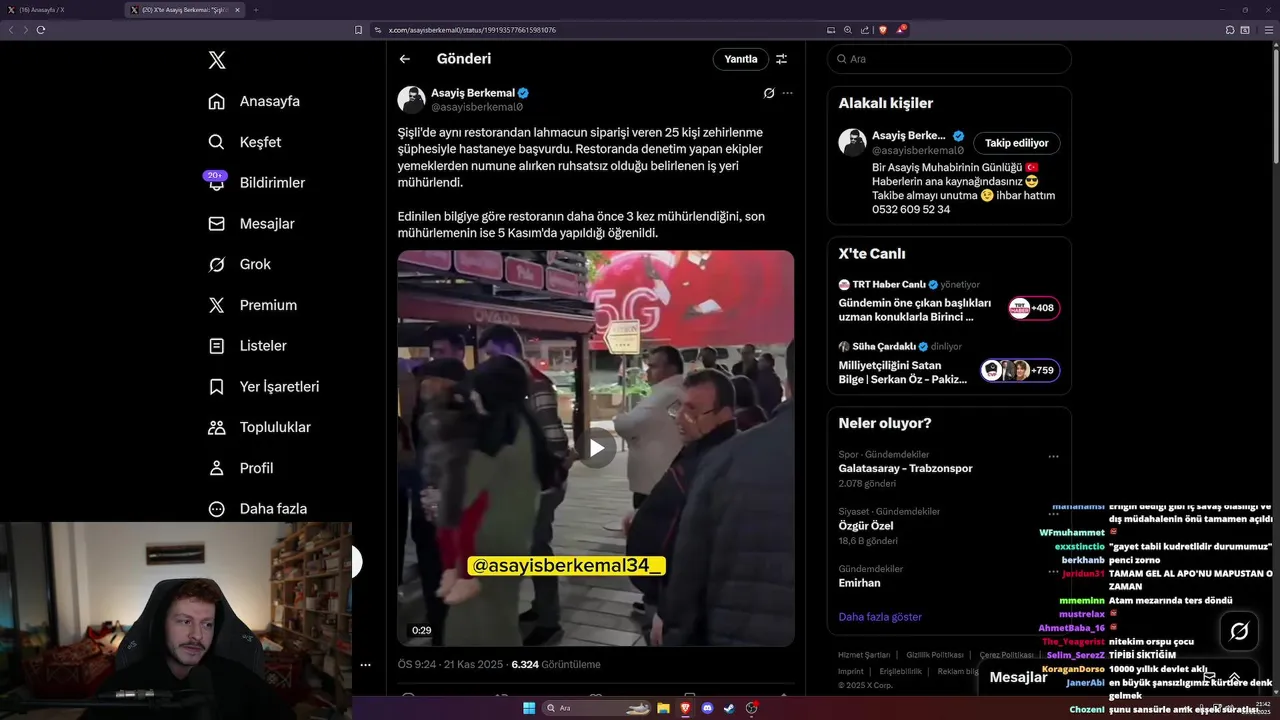This screenshot has width=1280, height=720.
Task: Open @asayisberkemal0 handle under author name
Action: click(477, 107)
